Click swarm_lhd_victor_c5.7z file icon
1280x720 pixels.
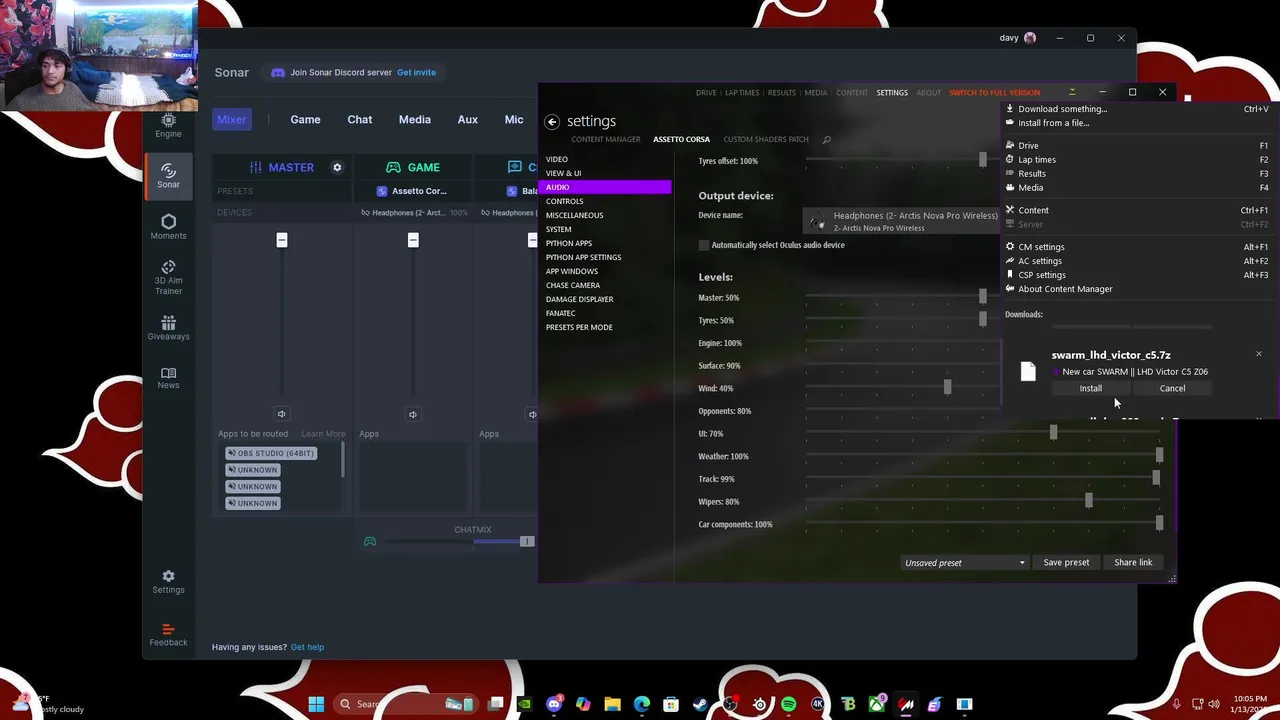[1028, 371]
